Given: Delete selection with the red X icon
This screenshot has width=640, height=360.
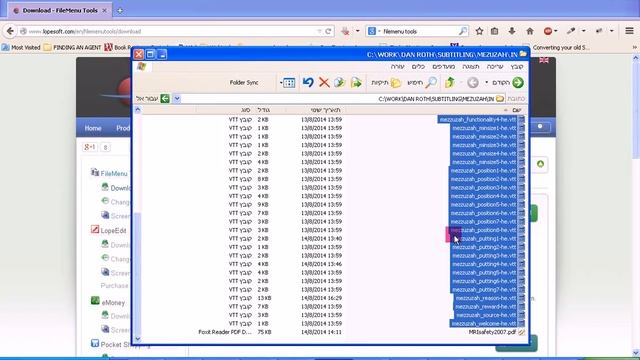Looking at the screenshot, I should [324, 82].
